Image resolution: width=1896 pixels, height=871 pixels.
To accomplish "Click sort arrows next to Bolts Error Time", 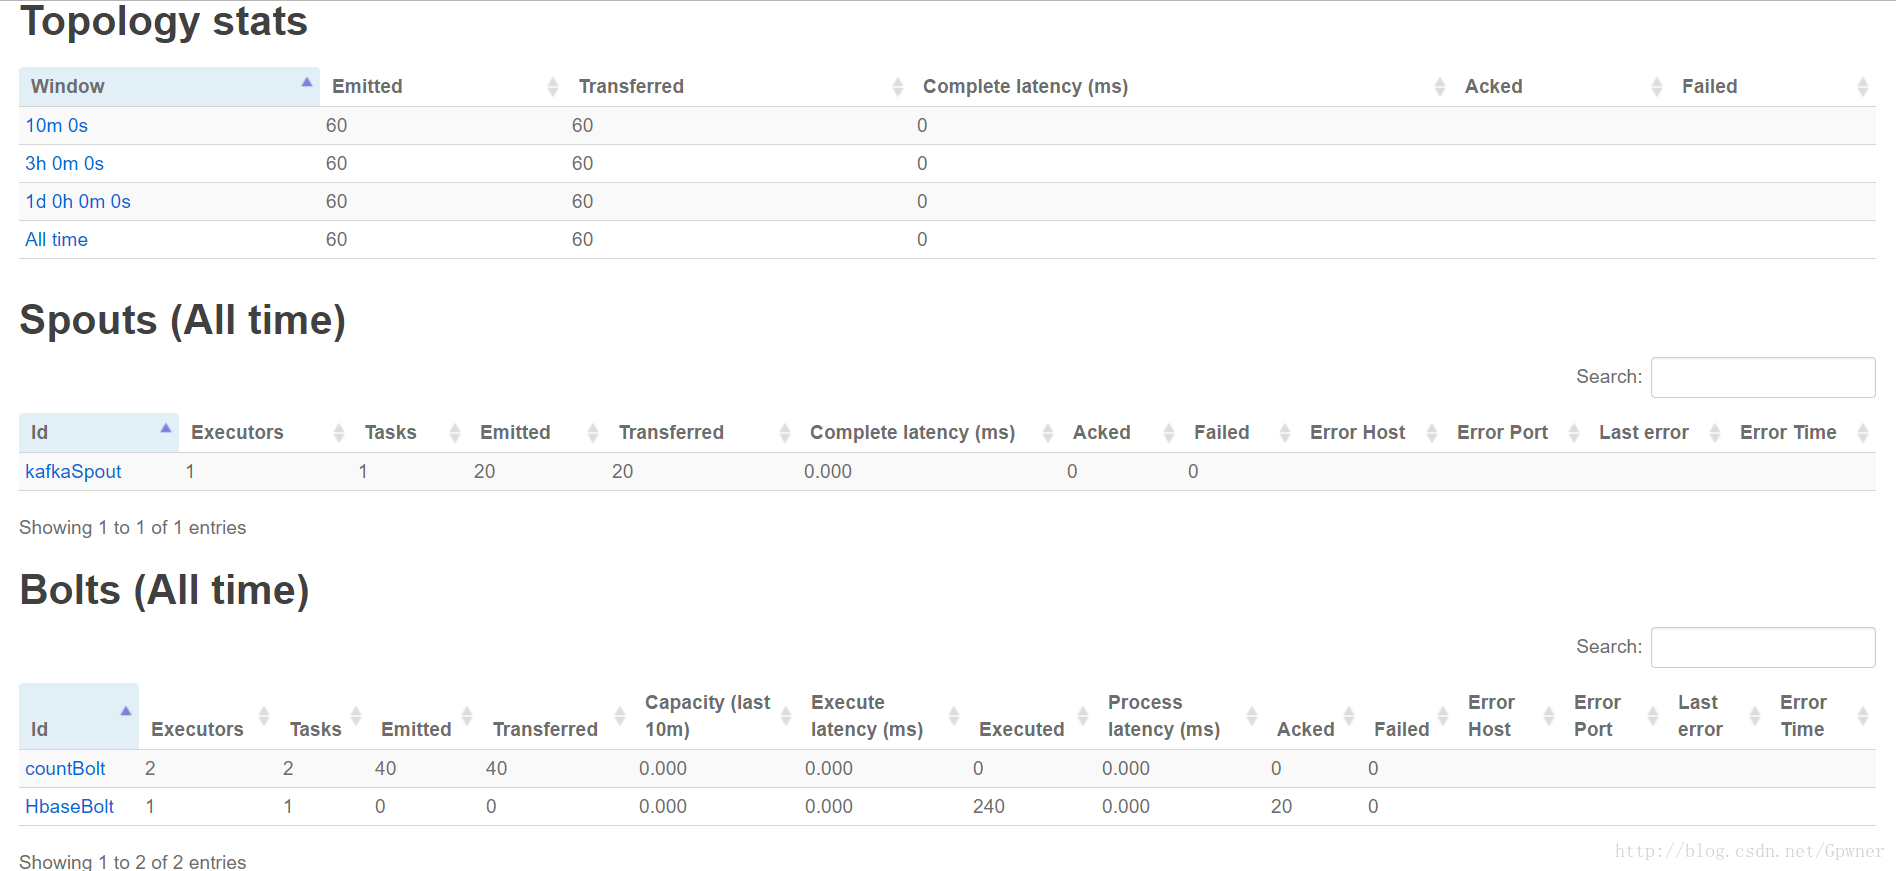I will pyautogui.click(x=1863, y=716).
